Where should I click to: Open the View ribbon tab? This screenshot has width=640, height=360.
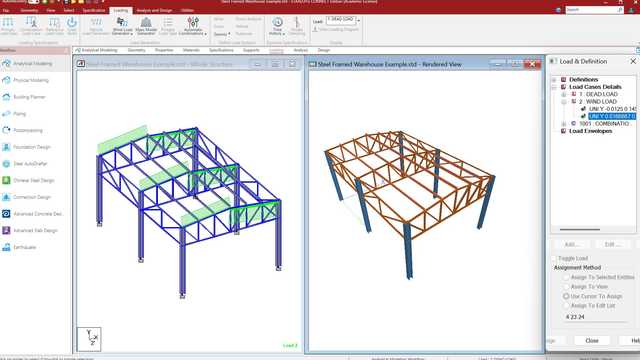pos(51,10)
